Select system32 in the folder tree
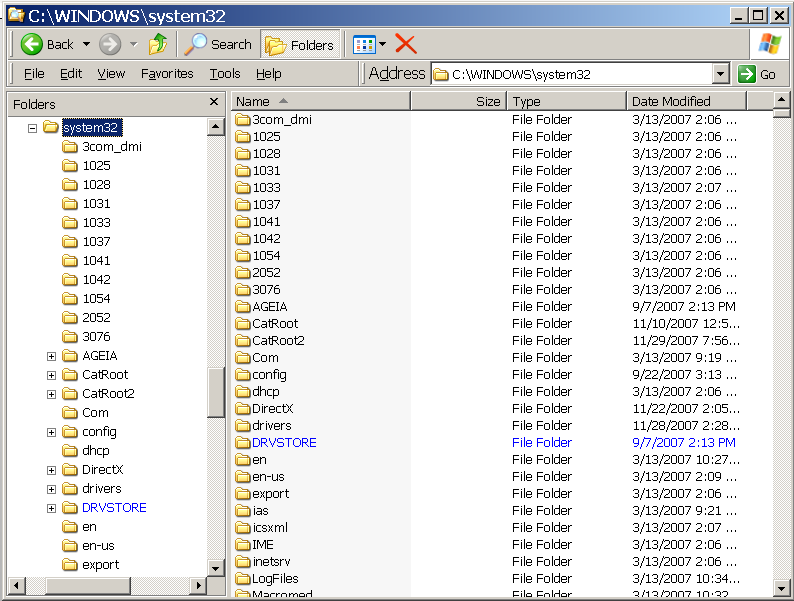This screenshot has height=601, width=794. [92, 128]
